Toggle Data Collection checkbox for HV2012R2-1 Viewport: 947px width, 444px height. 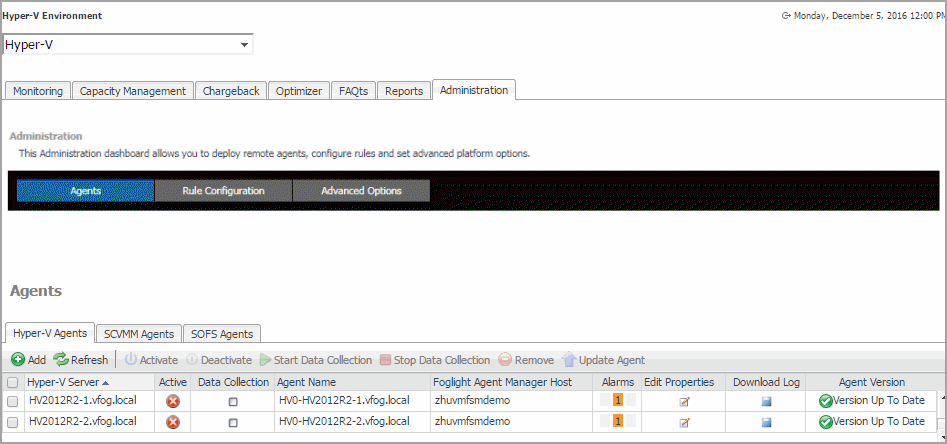point(233,402)
